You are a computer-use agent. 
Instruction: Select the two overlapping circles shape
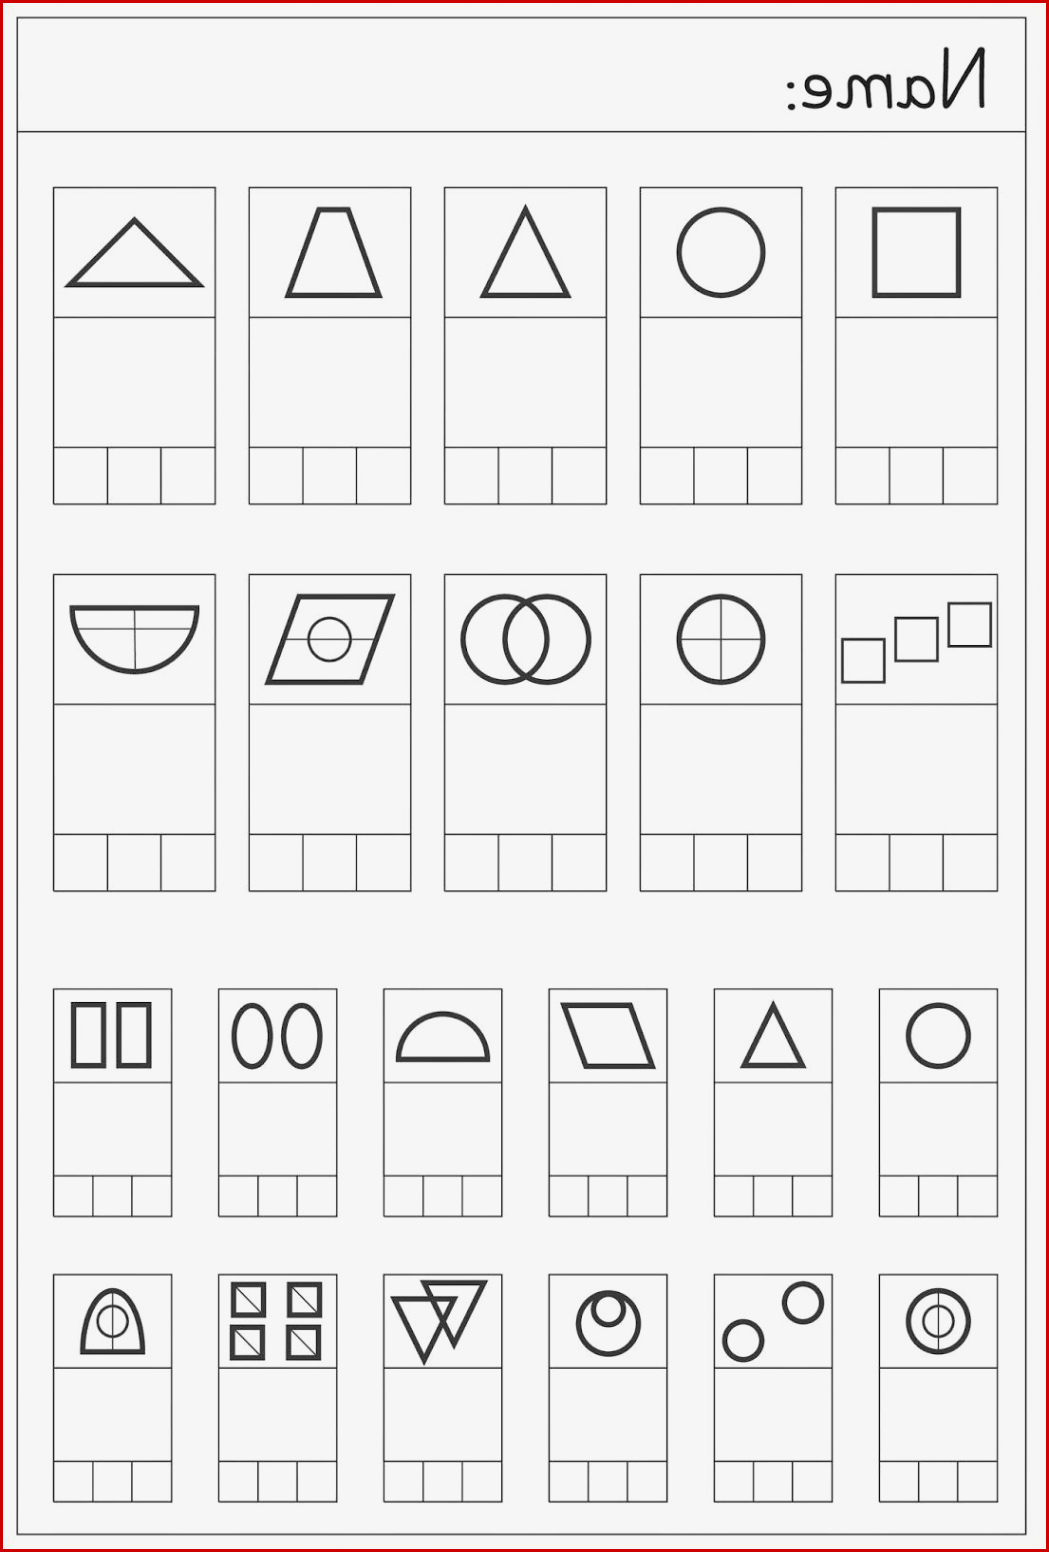(x=525, y=639)
